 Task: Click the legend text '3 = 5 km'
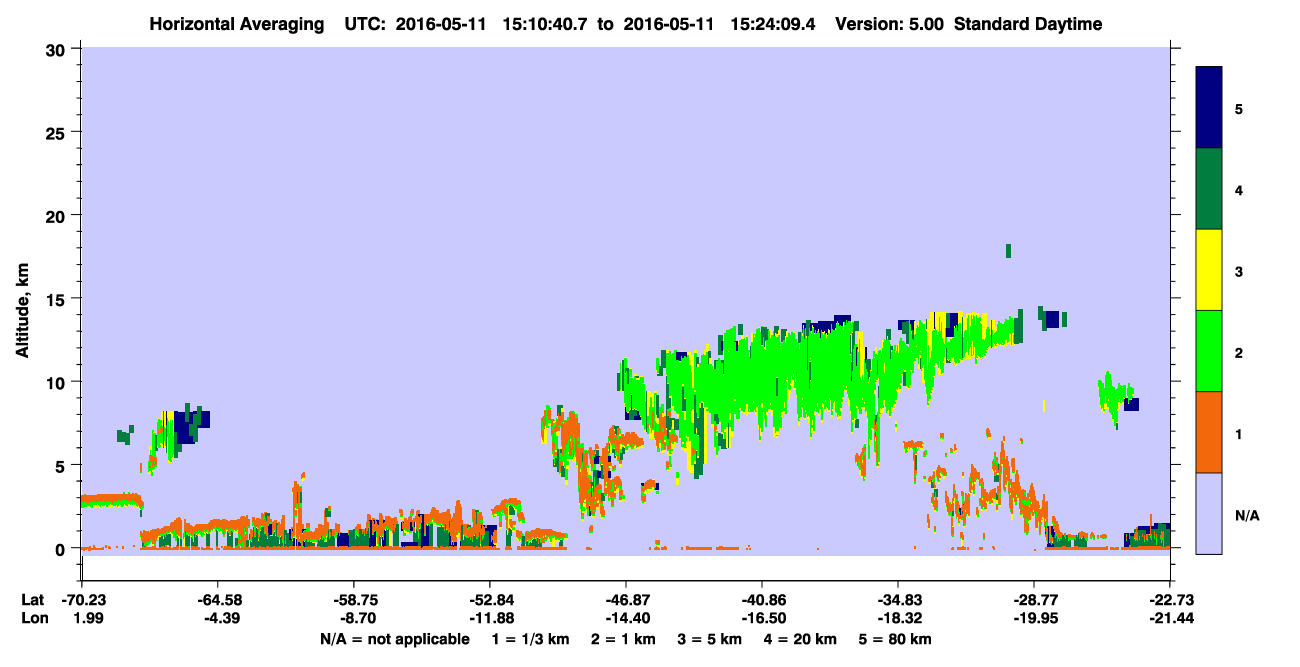coord(711,639)
